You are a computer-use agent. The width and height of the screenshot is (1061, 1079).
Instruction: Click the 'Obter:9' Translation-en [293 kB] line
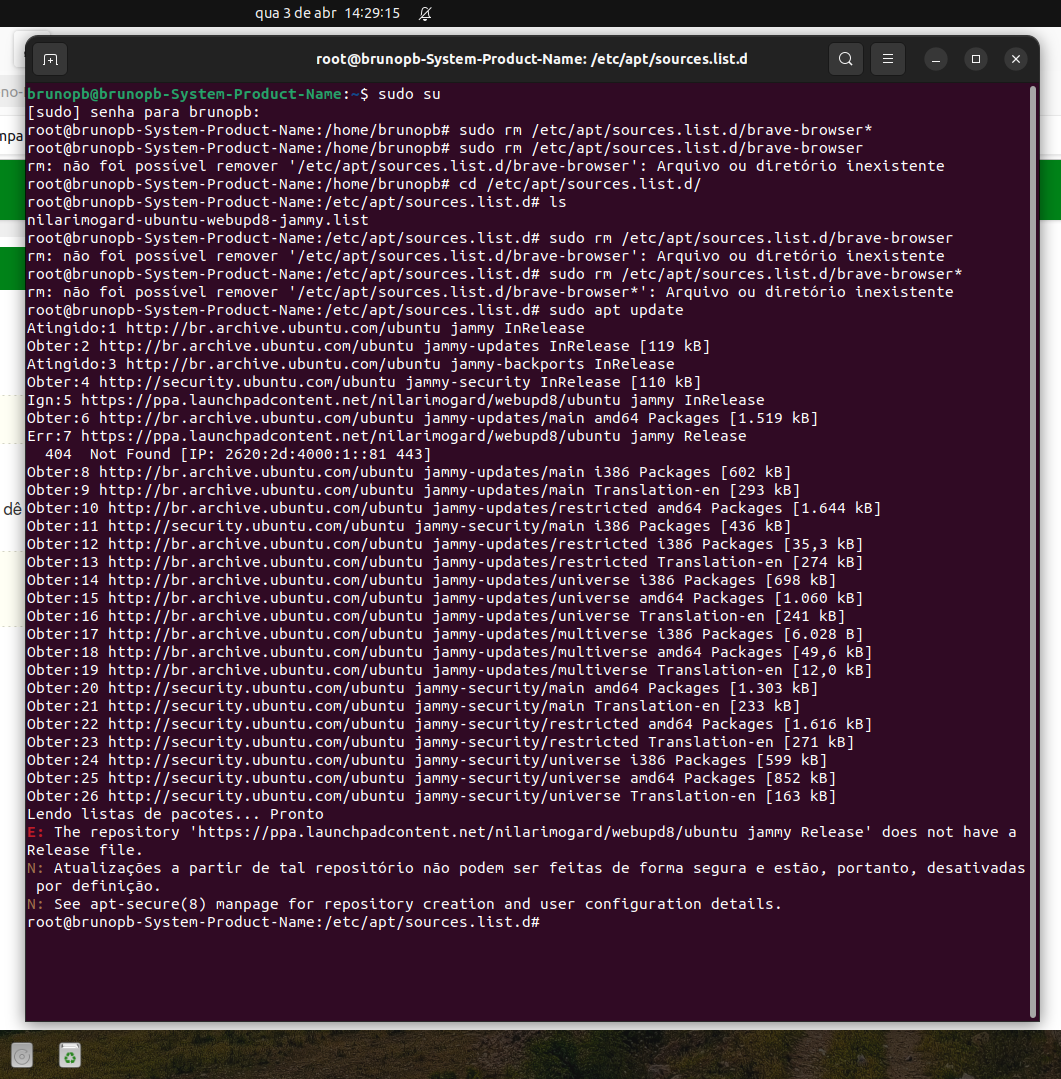414,490
